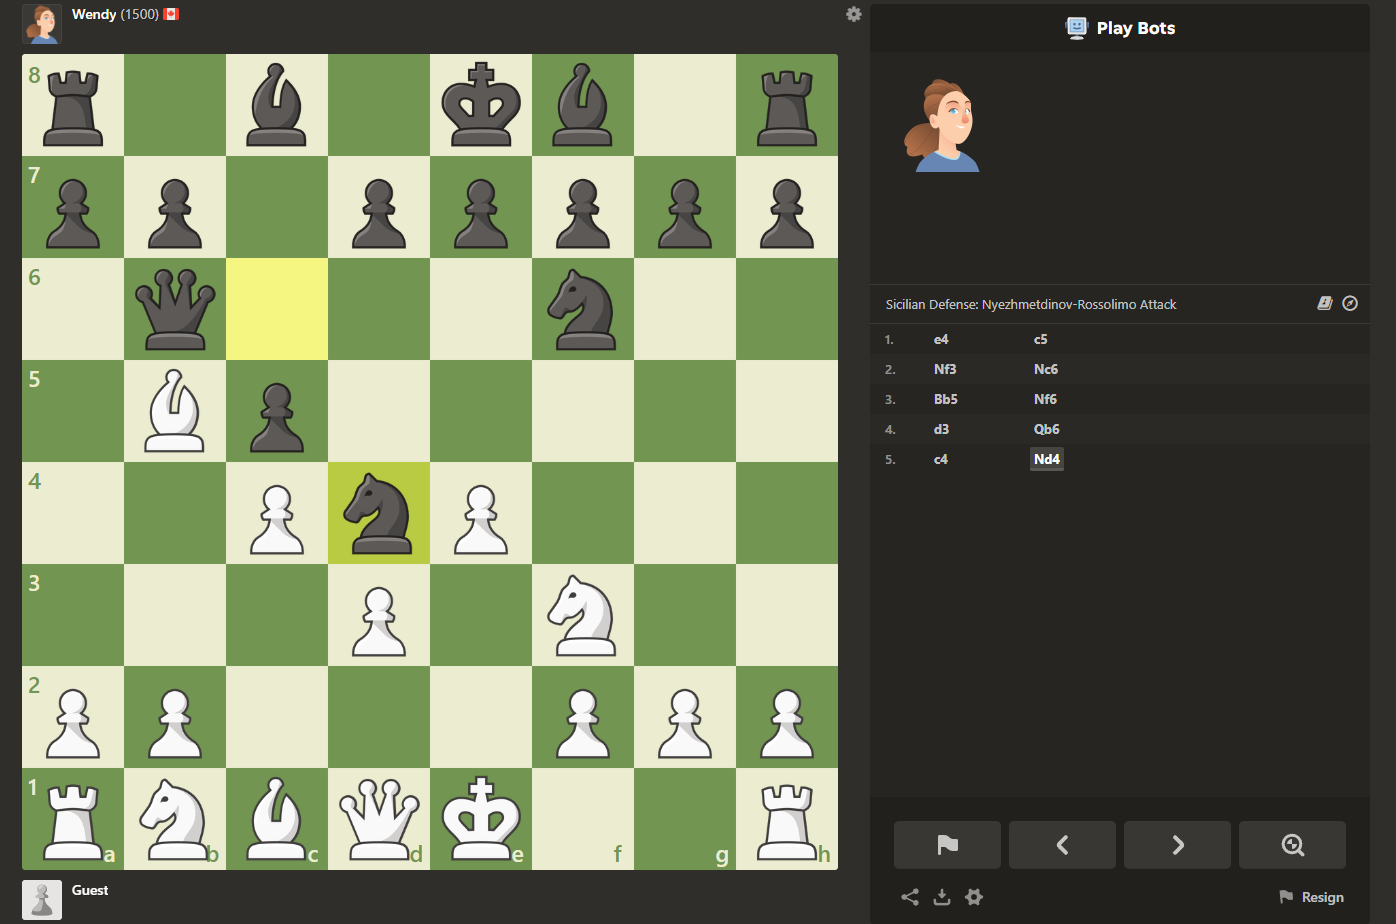Click the Canada flag next to Wendy

[171, 14]
